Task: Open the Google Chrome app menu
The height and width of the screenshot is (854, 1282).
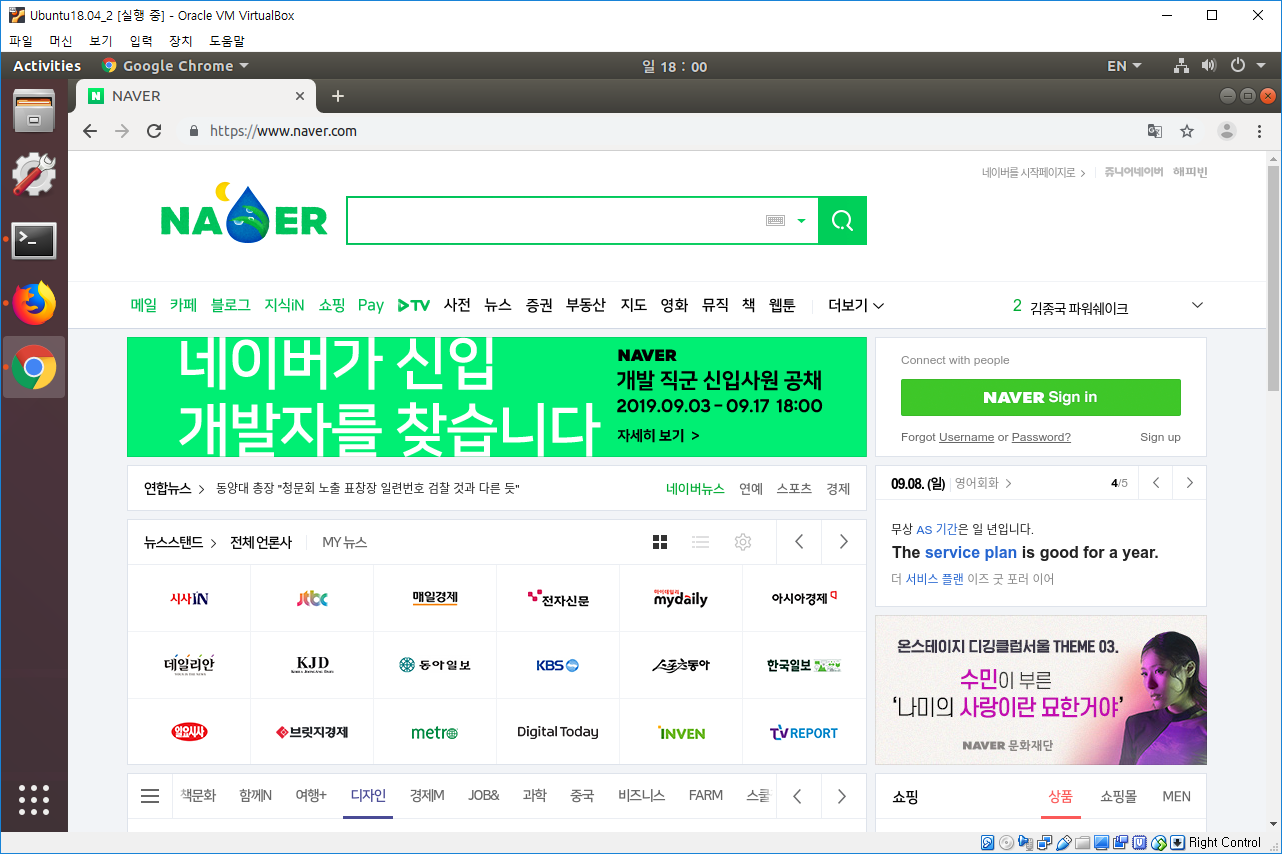Action: [x=176, y=66]
